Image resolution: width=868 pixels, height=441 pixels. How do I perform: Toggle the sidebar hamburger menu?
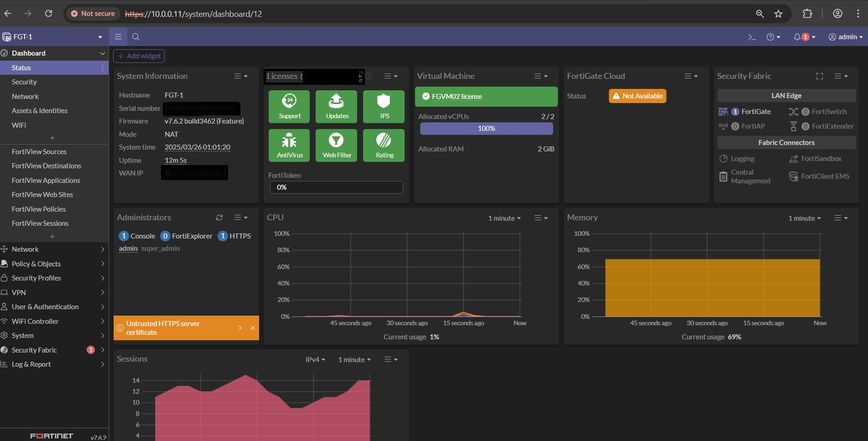(x=118, y=37)
